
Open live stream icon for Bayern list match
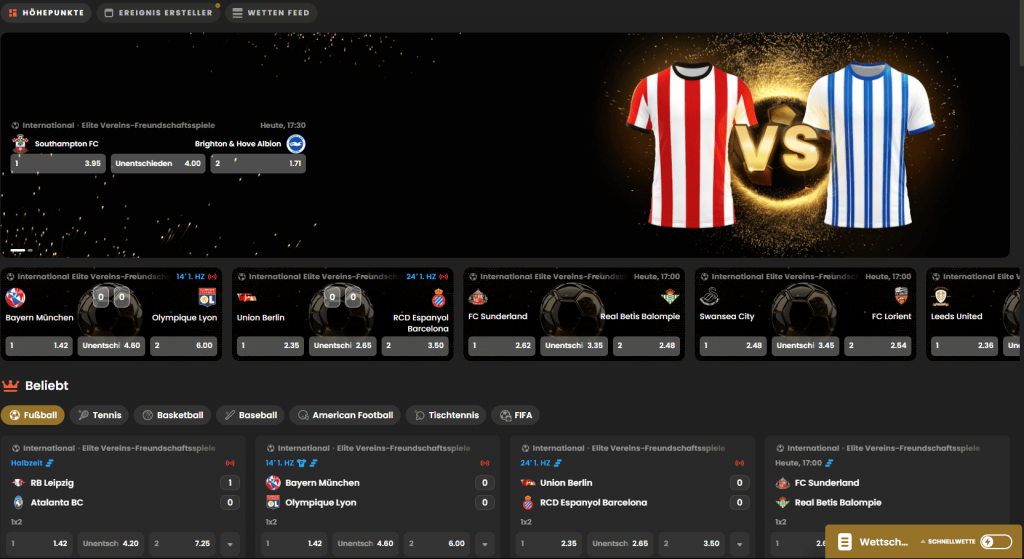coord(485,463)
